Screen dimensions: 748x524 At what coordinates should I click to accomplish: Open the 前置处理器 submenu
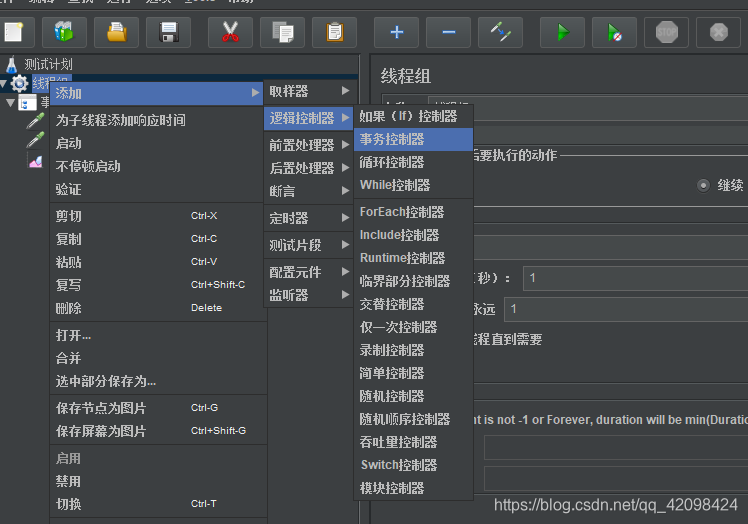(x=309, y=145)
